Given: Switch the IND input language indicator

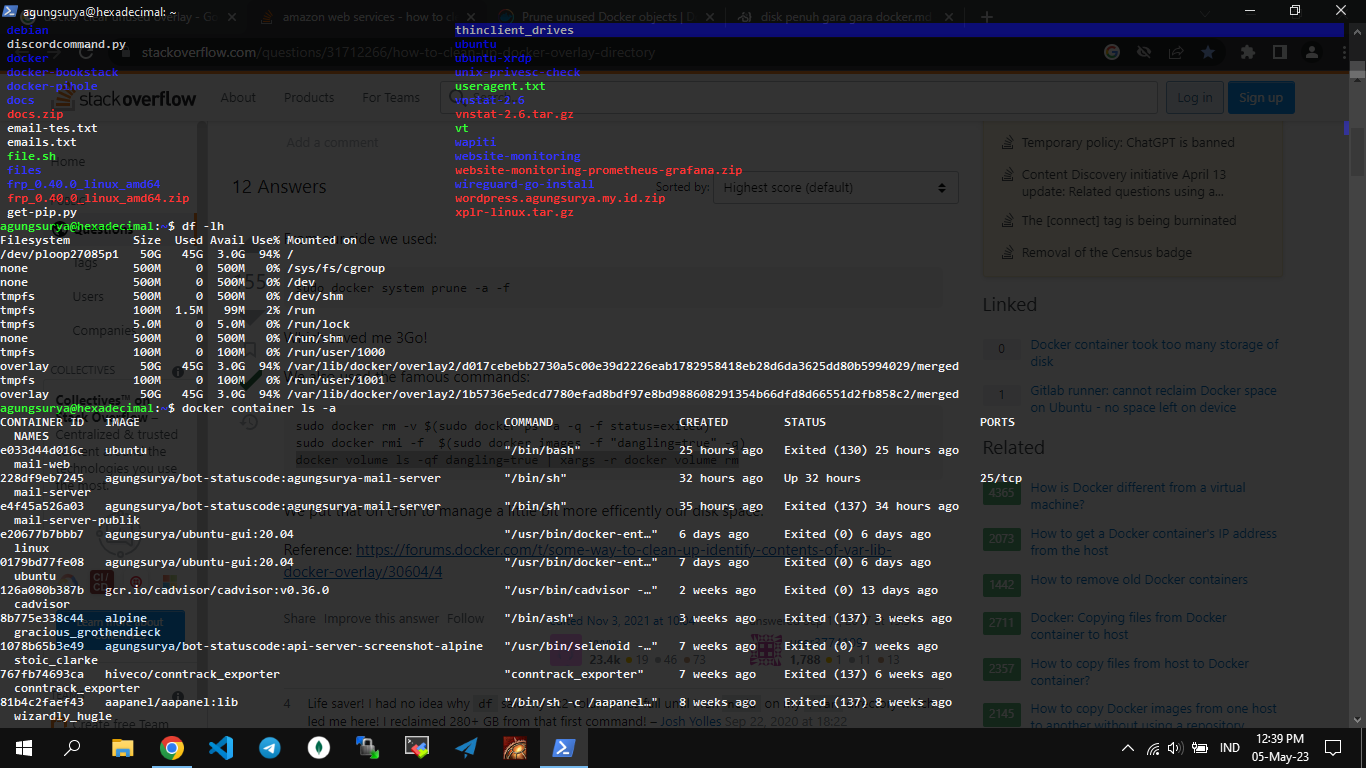Looking at the screenshot, I should point(1230,748).
